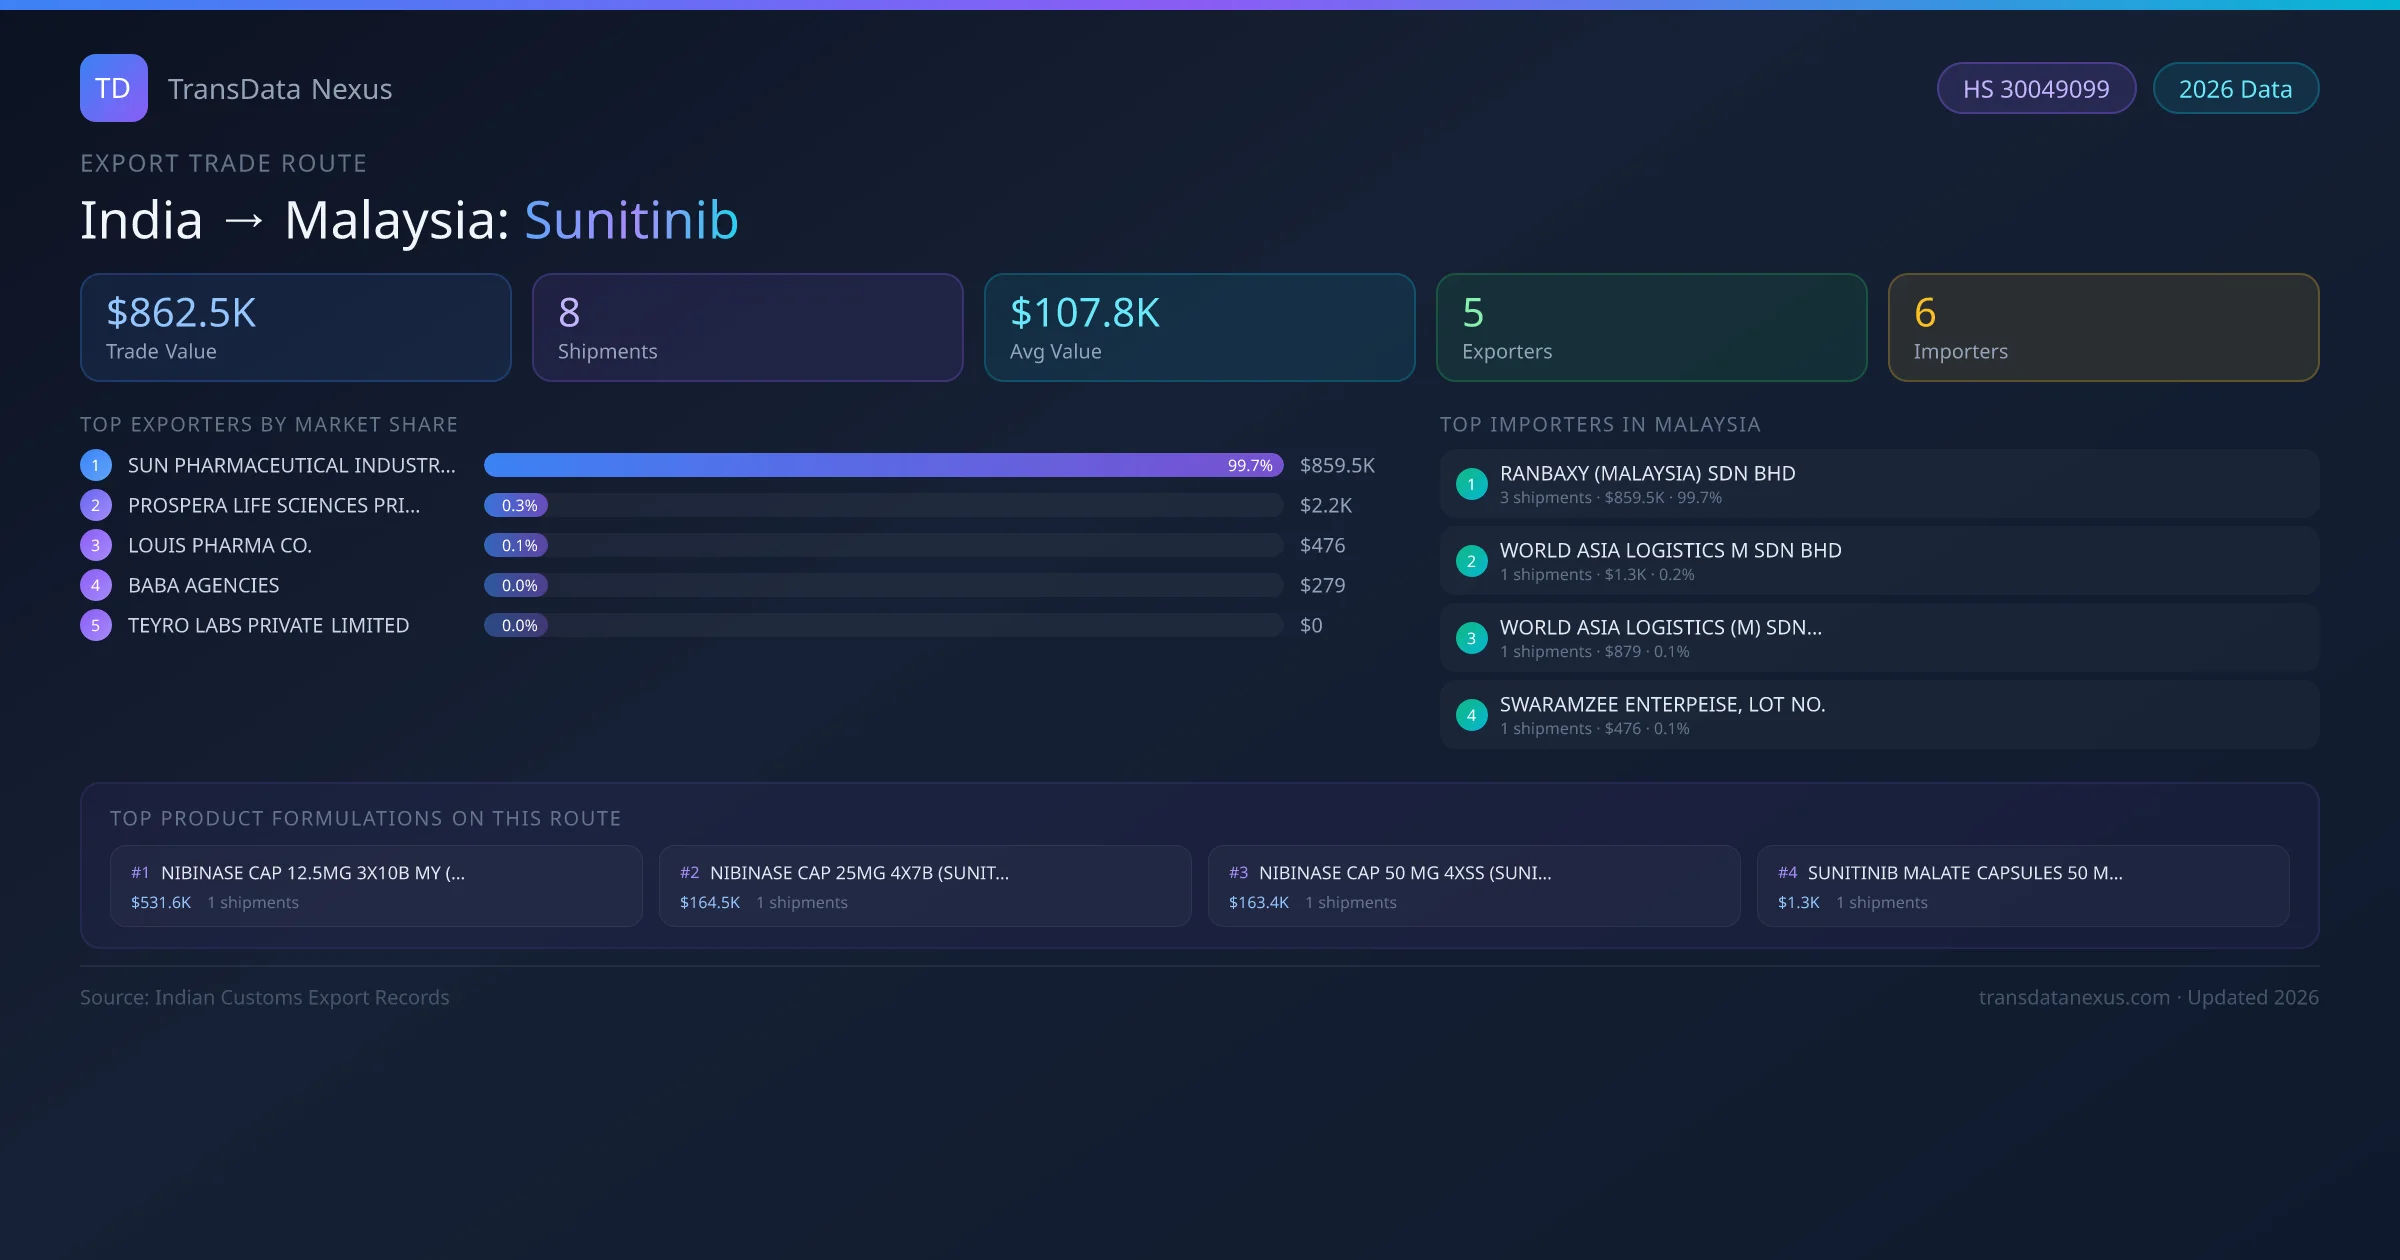2400x1260 pixels.
Task: Click rank 5 badge beside Teyro Labs
Action: click(x=96, y=625)
